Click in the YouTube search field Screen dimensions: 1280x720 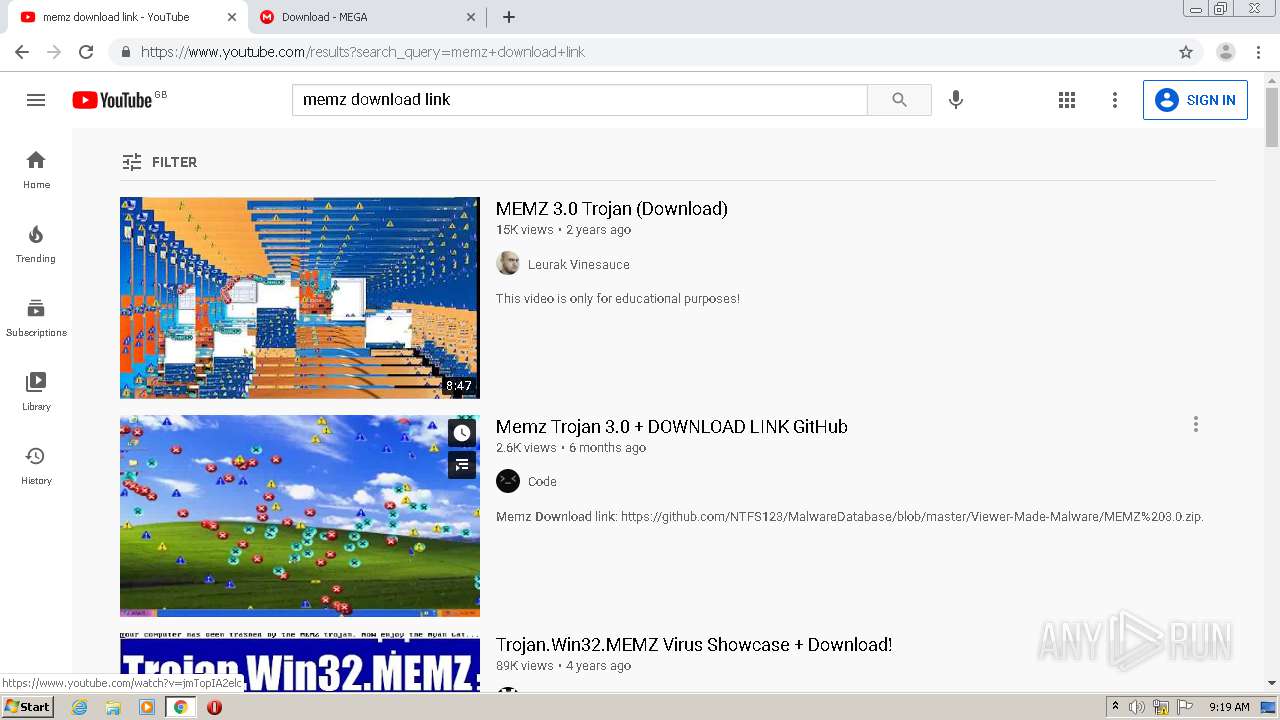point(580,100)
